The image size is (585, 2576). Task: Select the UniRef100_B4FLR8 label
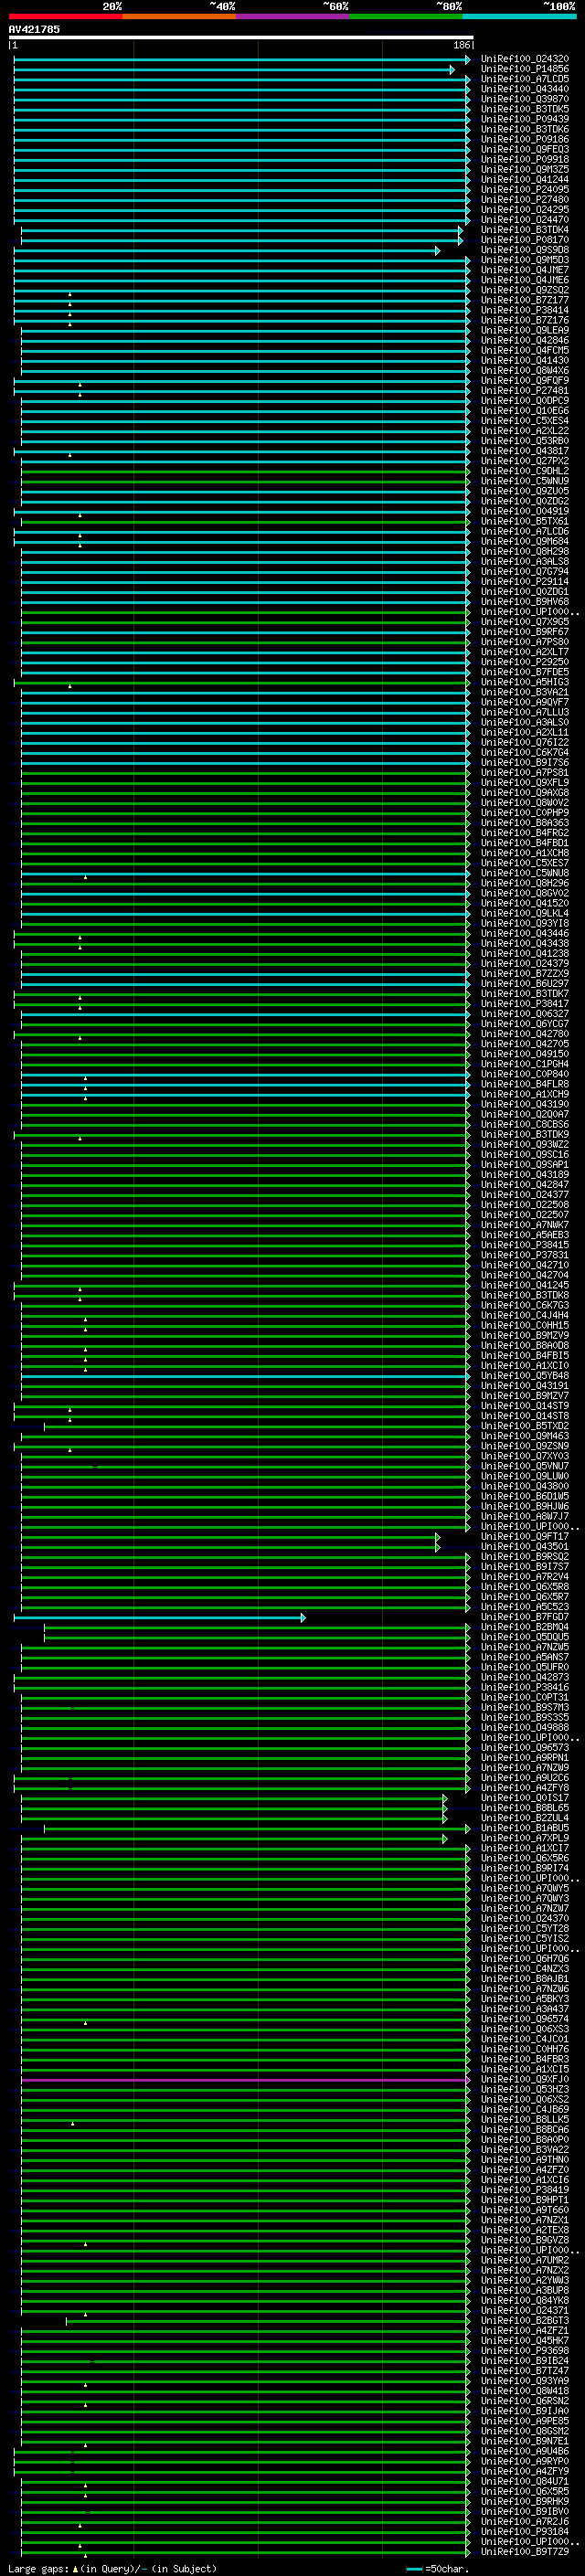(525, 1084)
